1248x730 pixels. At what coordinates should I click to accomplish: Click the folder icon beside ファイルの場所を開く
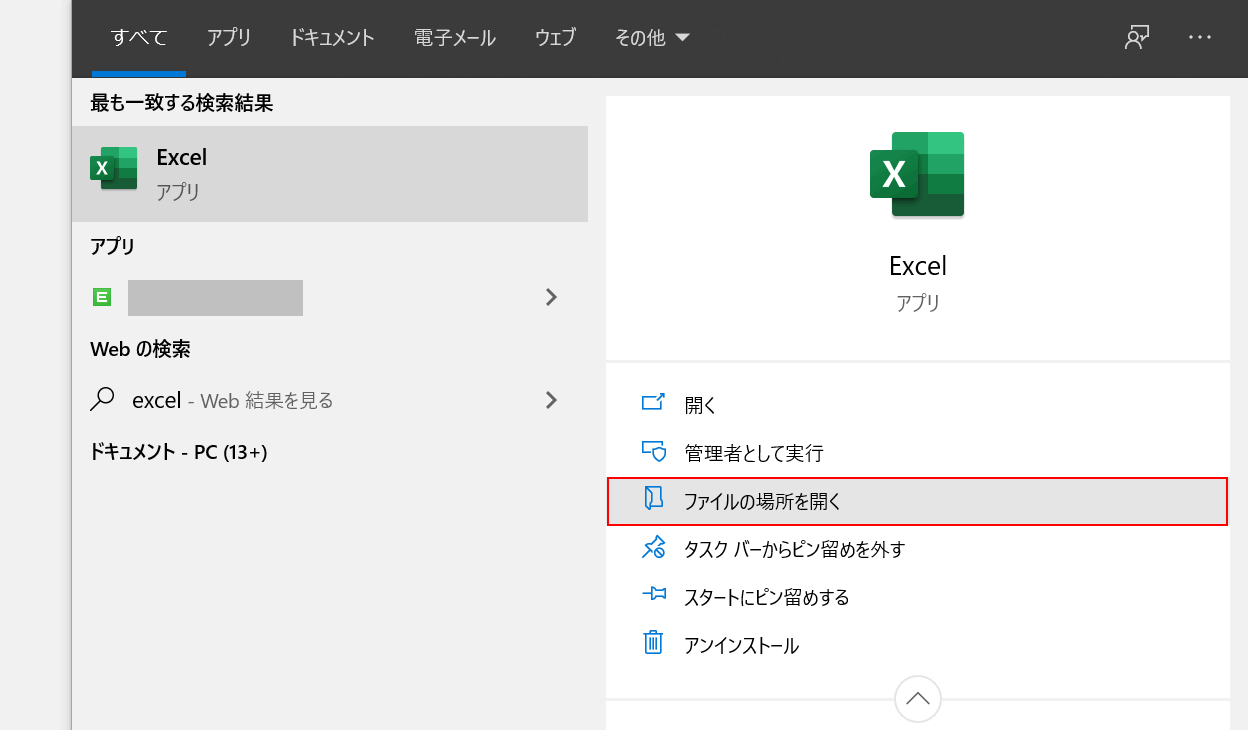coord(654,500)
